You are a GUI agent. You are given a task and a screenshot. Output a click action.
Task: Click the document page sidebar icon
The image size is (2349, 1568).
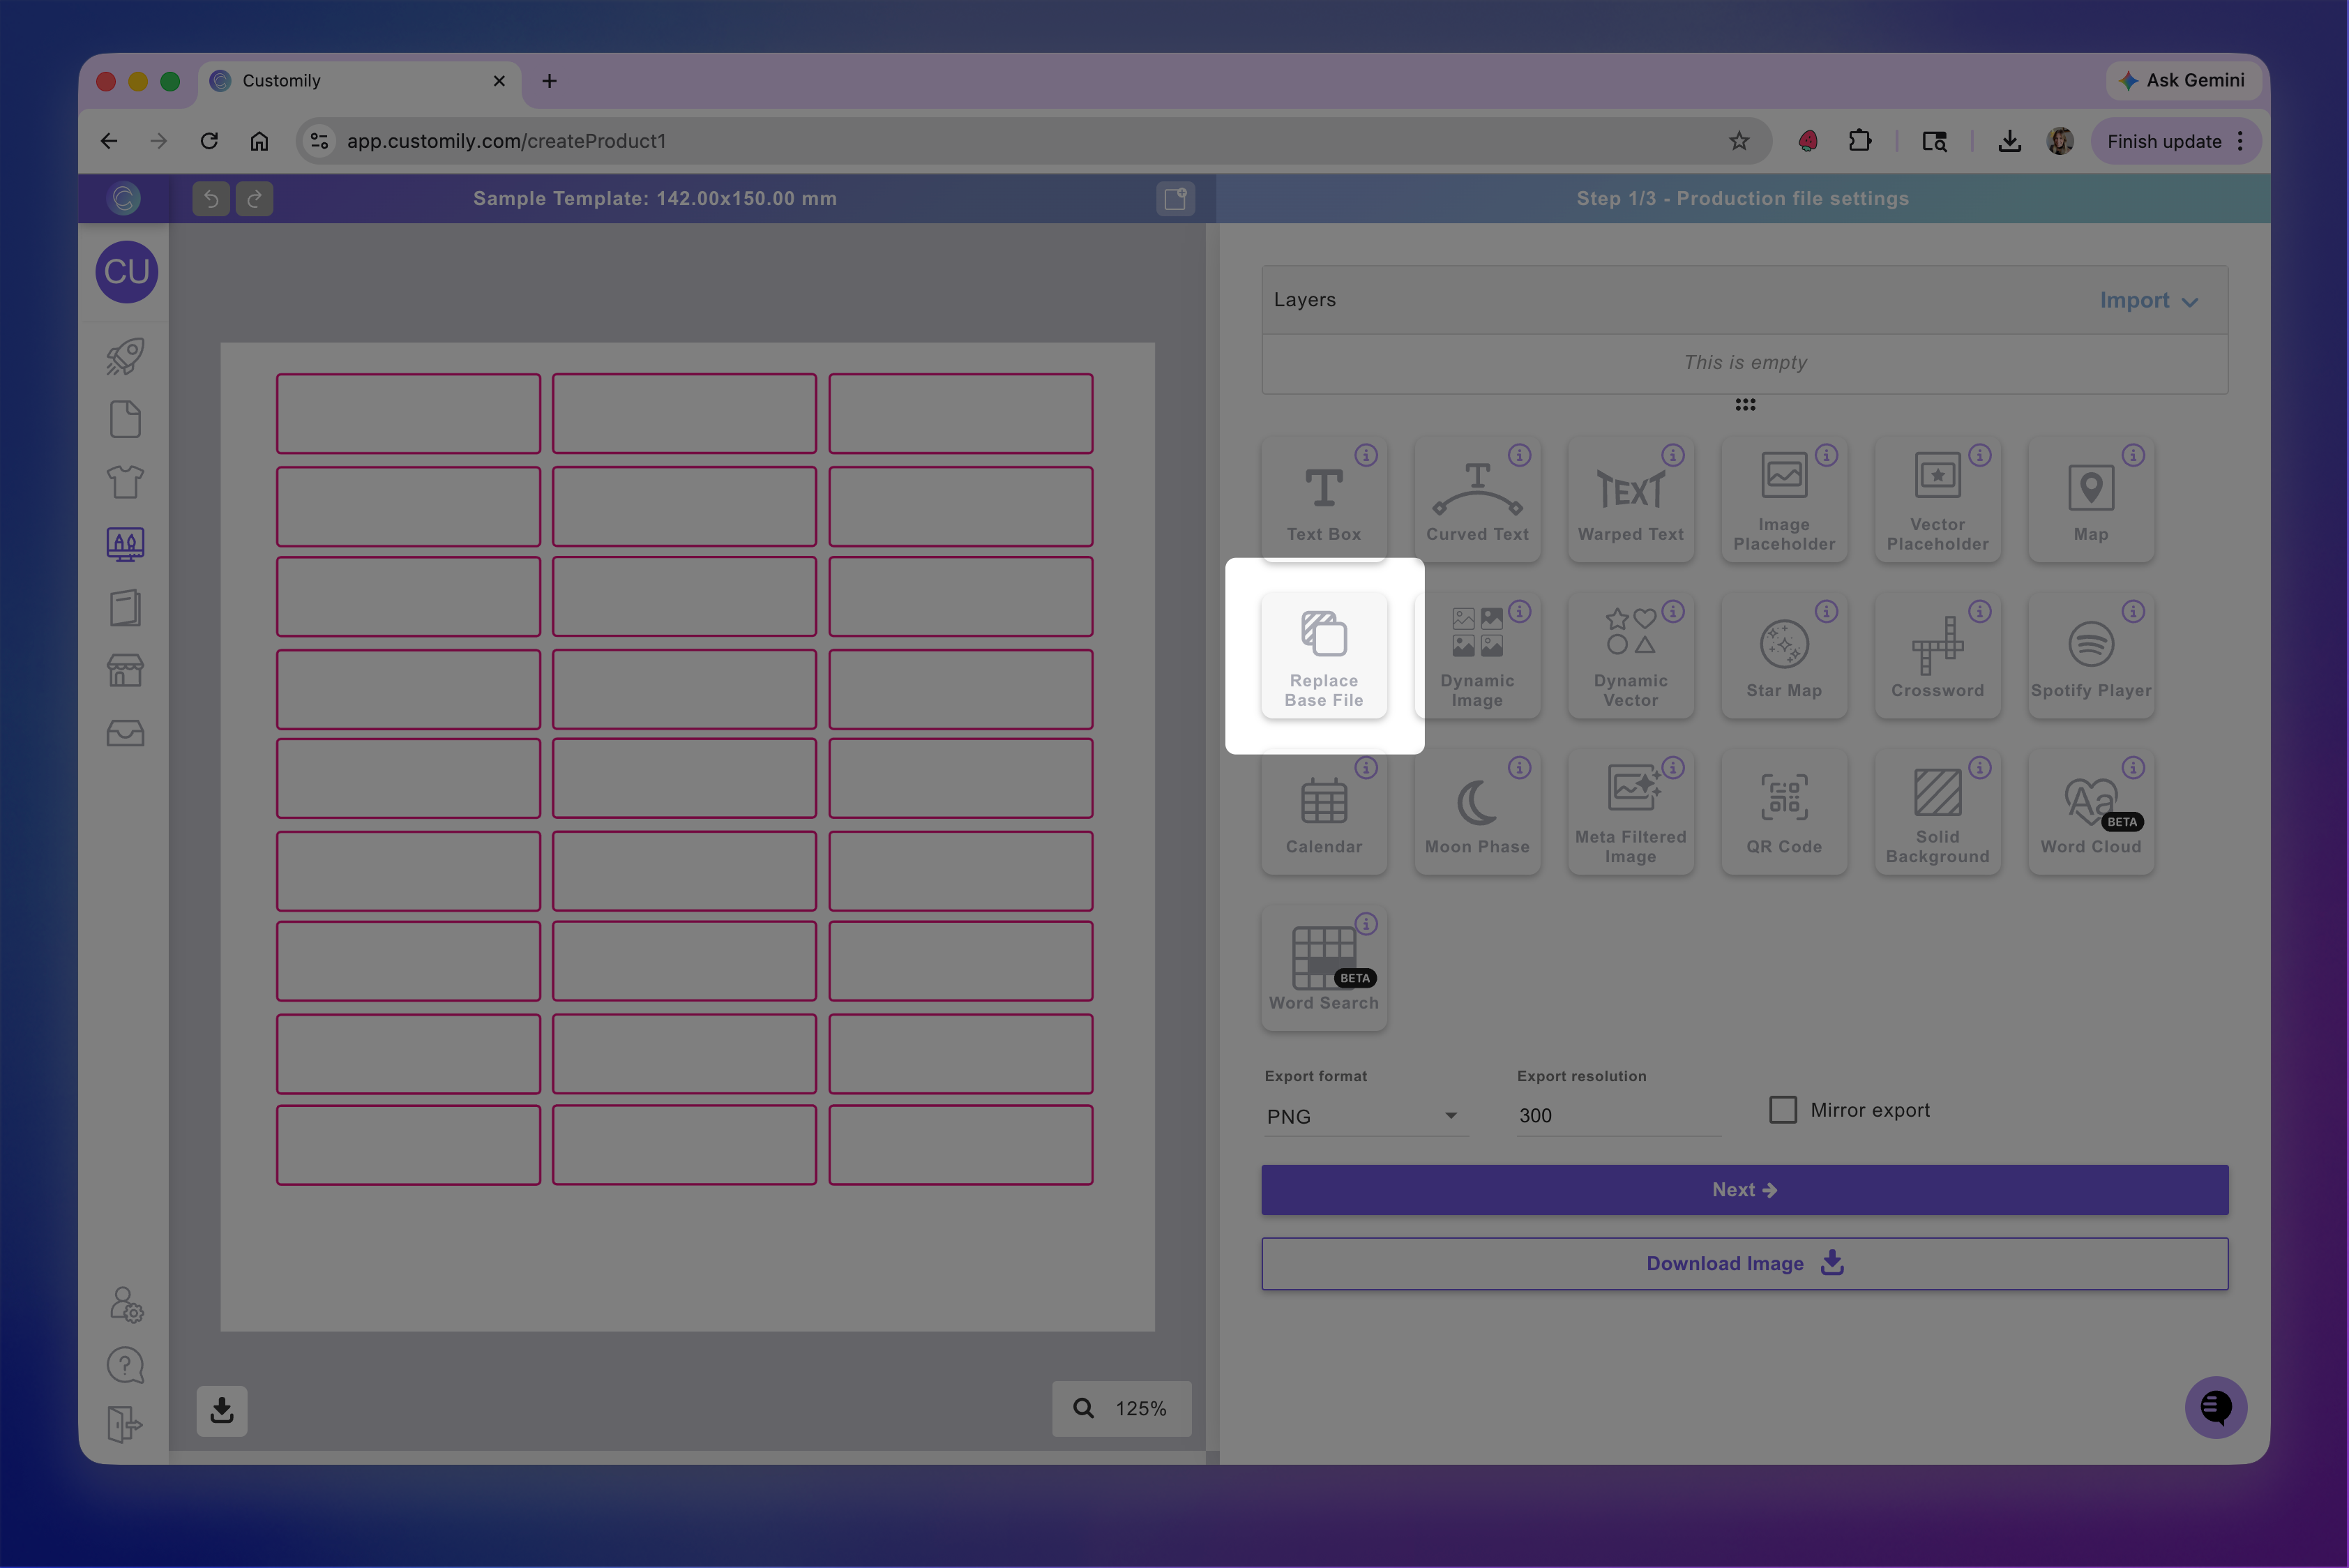coord(125,419)
